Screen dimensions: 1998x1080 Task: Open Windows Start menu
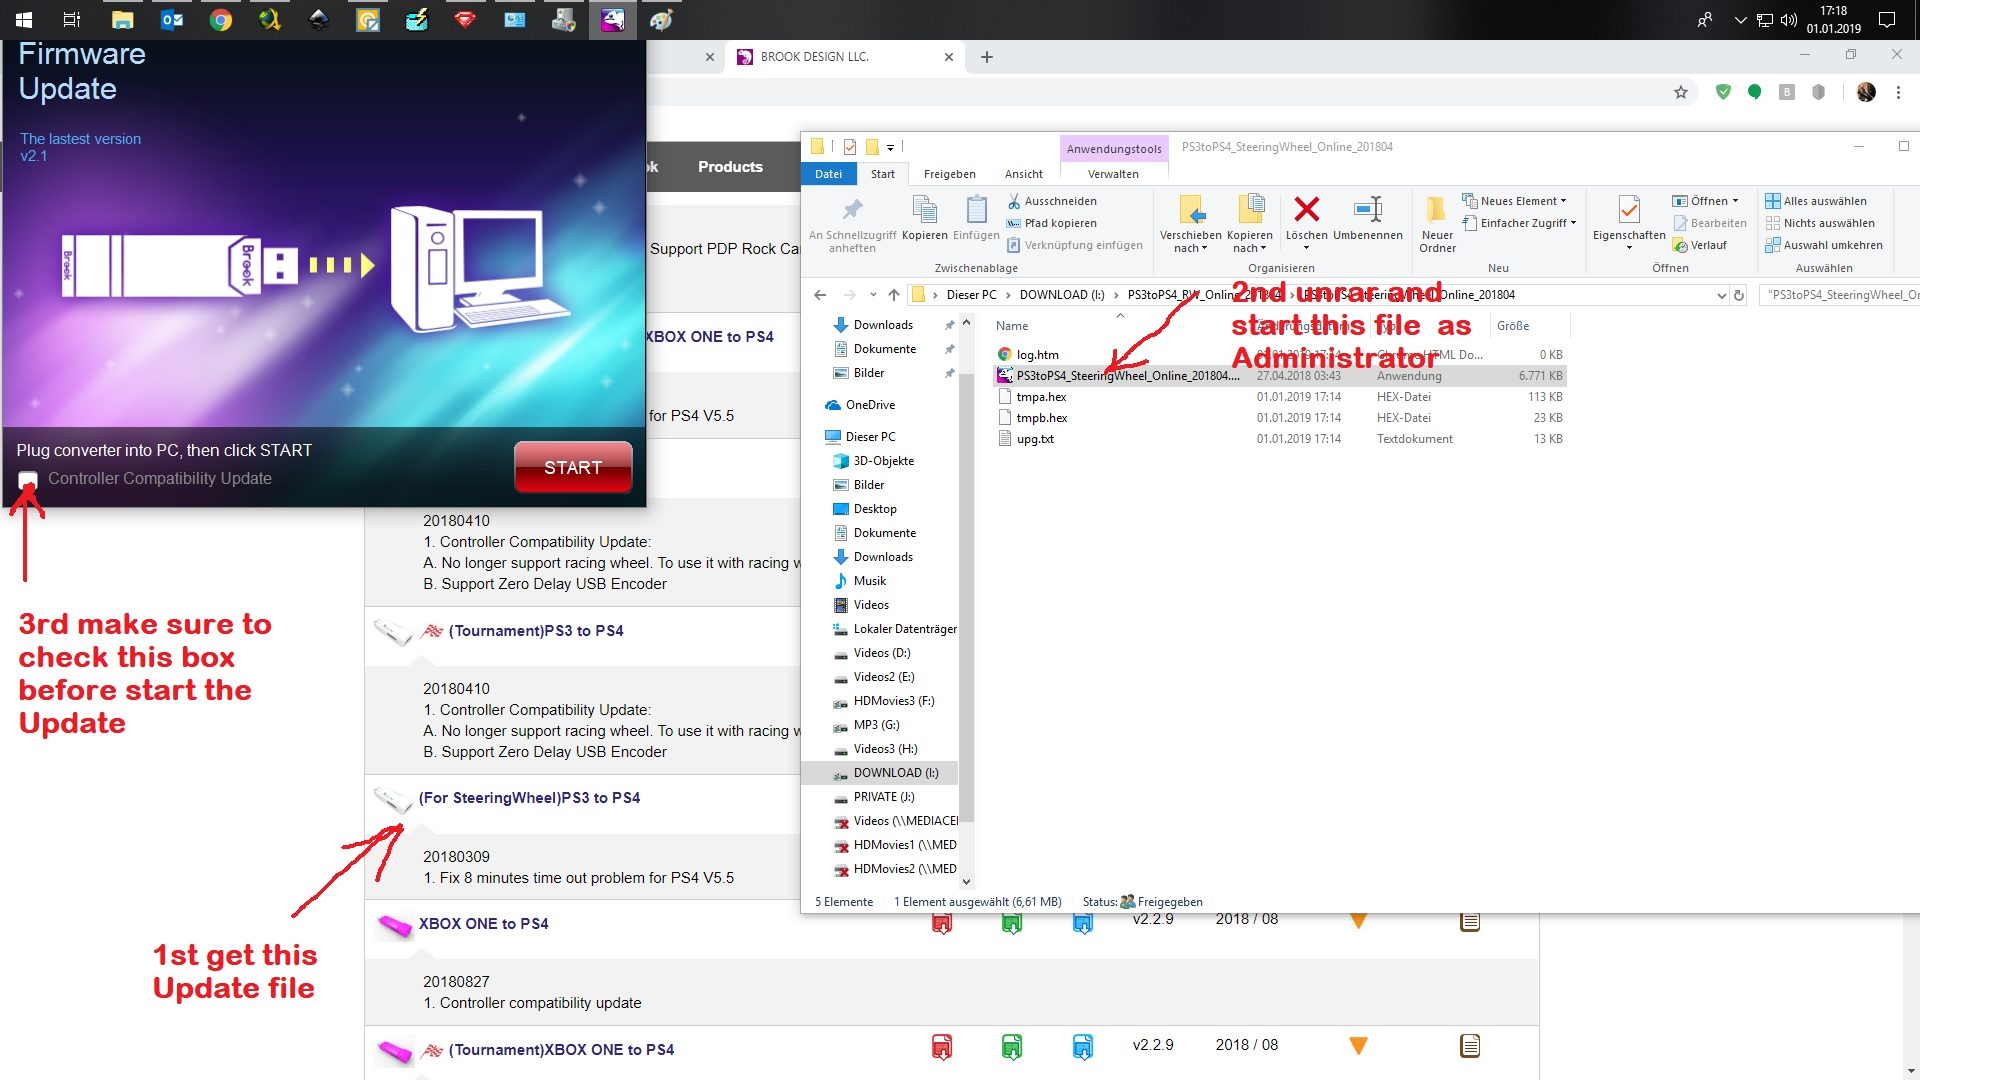[24, 19]
